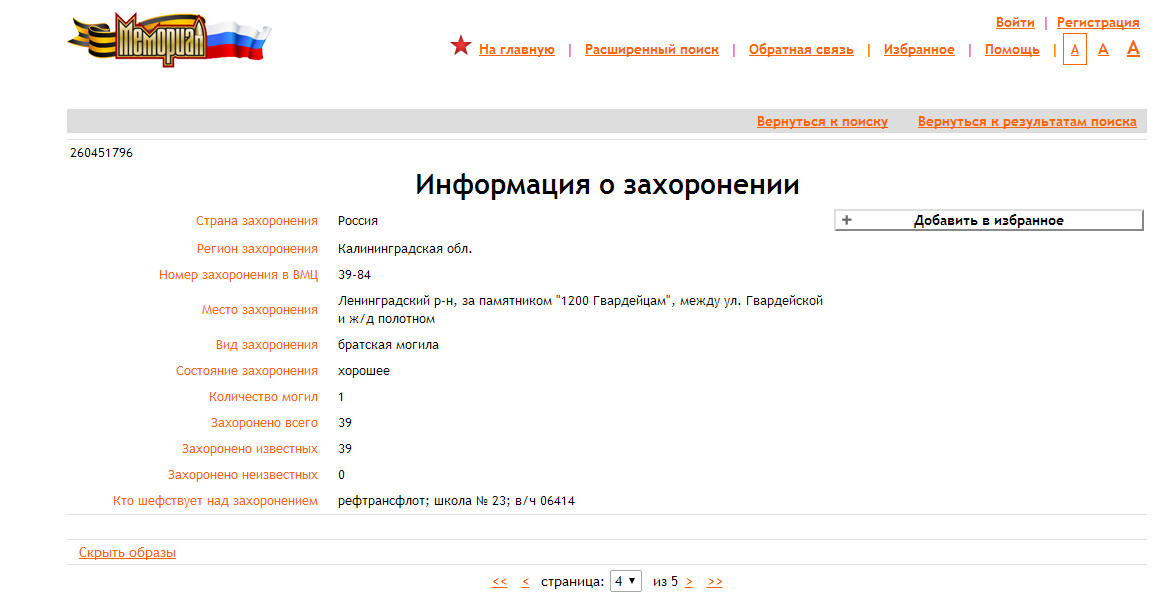Click the plus icon beside Добавить в избранное
1164x605 pixels.
847,220
